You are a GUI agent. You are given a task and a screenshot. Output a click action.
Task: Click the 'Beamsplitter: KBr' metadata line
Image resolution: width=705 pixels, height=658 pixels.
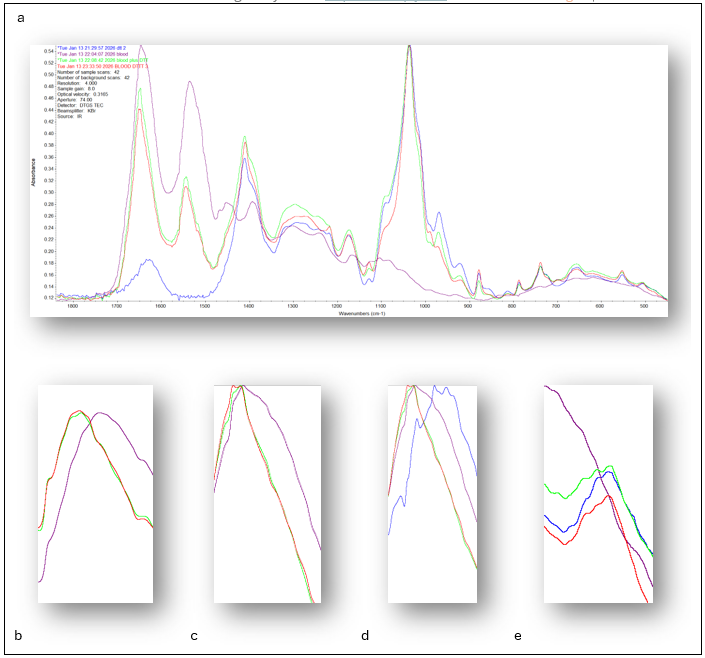coord(77,112)
